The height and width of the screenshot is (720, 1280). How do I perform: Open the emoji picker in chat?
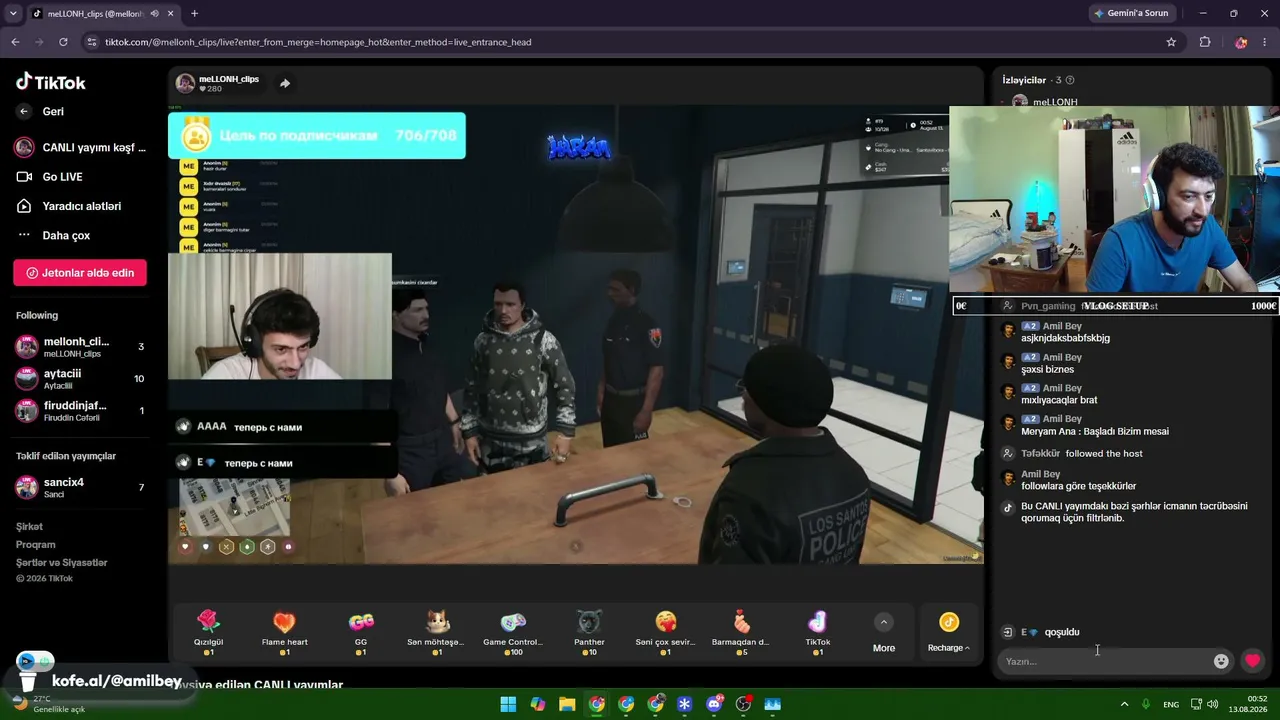click(x=1221, y=661)
